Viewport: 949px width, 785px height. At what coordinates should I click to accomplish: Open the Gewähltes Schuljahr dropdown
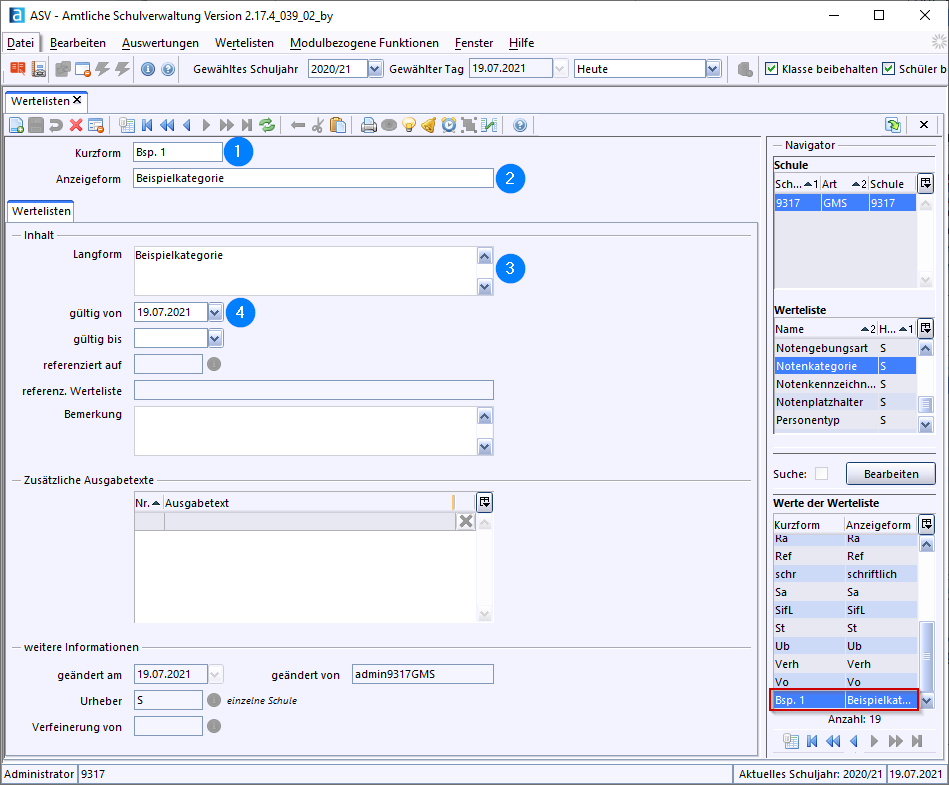click(375, 69)
